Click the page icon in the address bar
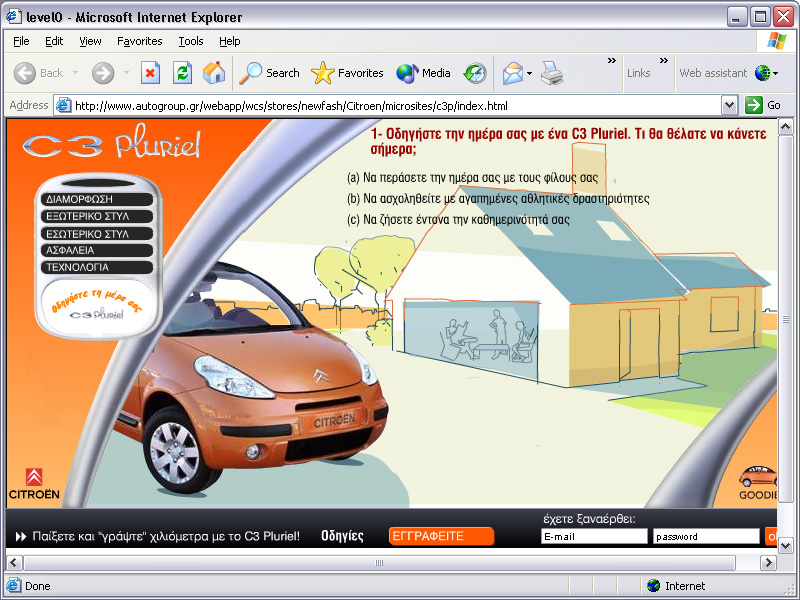The image size is (800, 600). tap(63, 106)
